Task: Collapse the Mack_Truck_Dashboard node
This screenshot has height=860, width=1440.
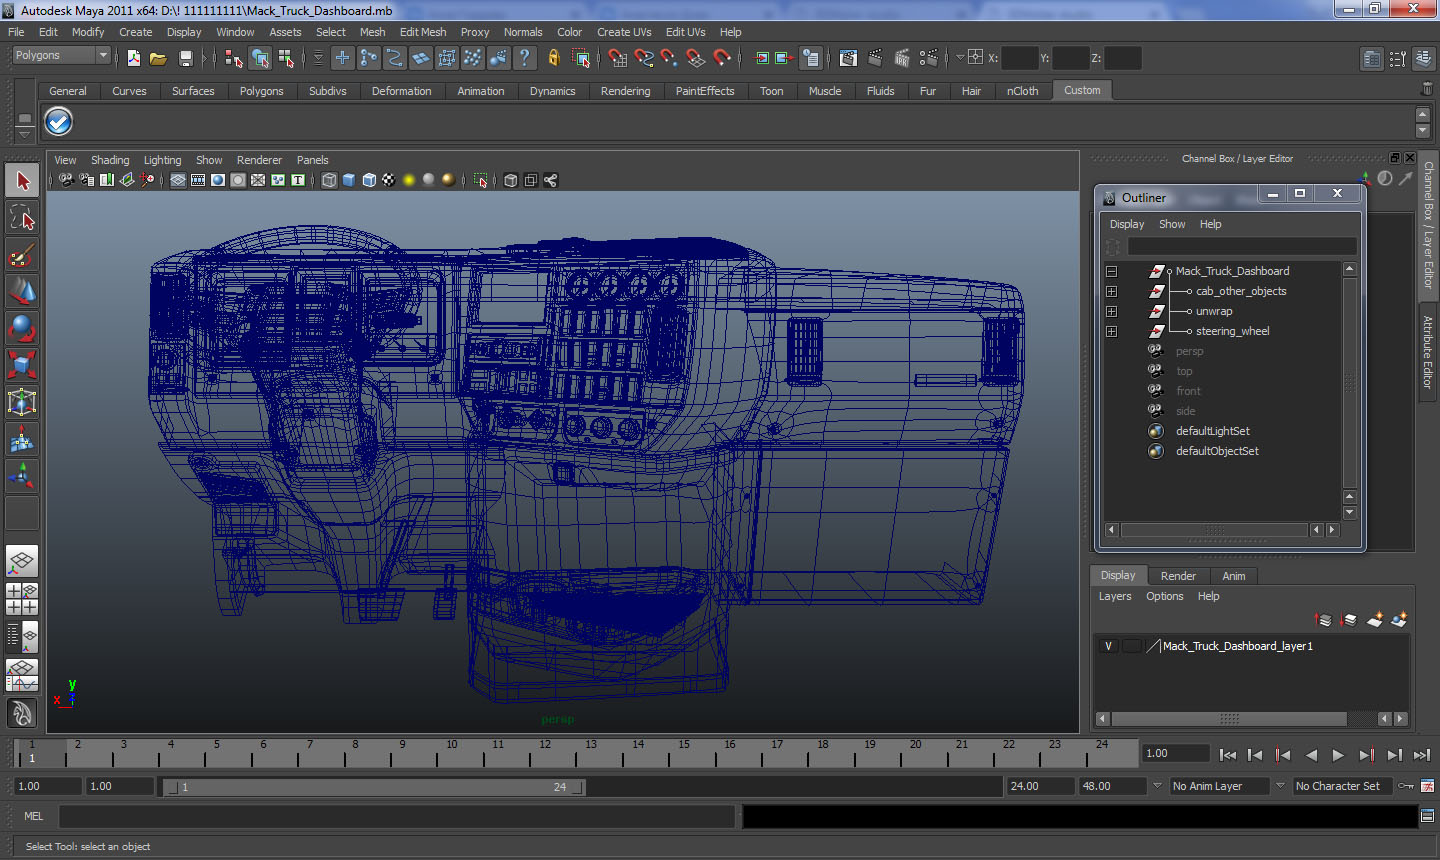Action: pyautogui.click(x=1111, y=271)
